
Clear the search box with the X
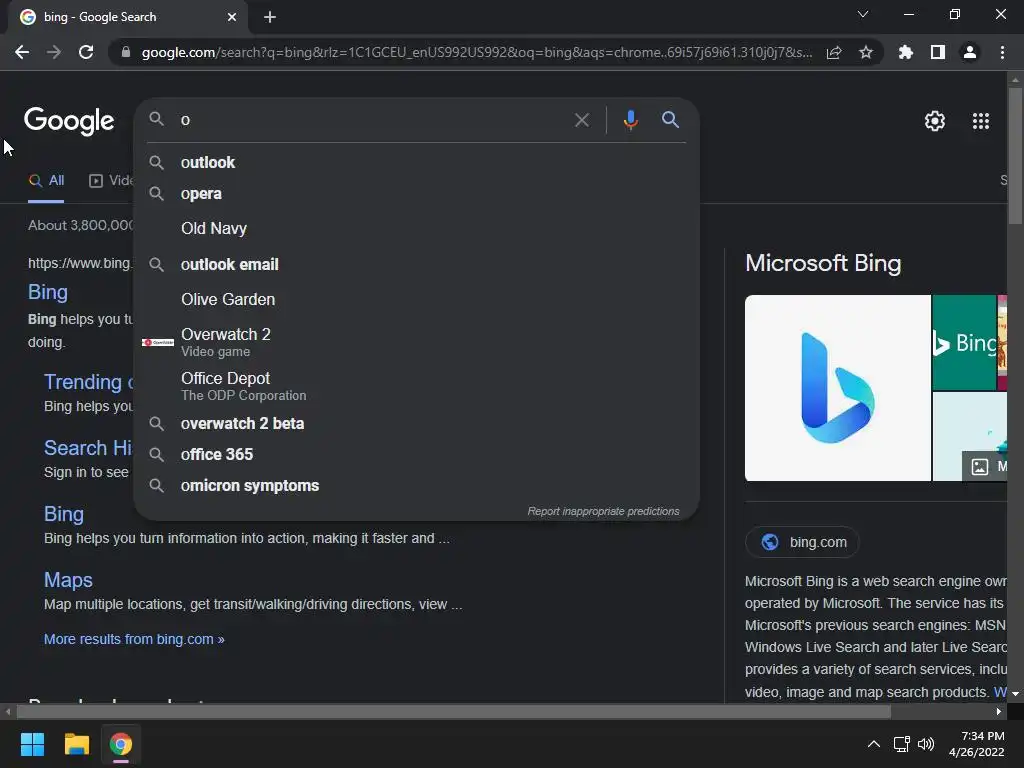(582, 120)
